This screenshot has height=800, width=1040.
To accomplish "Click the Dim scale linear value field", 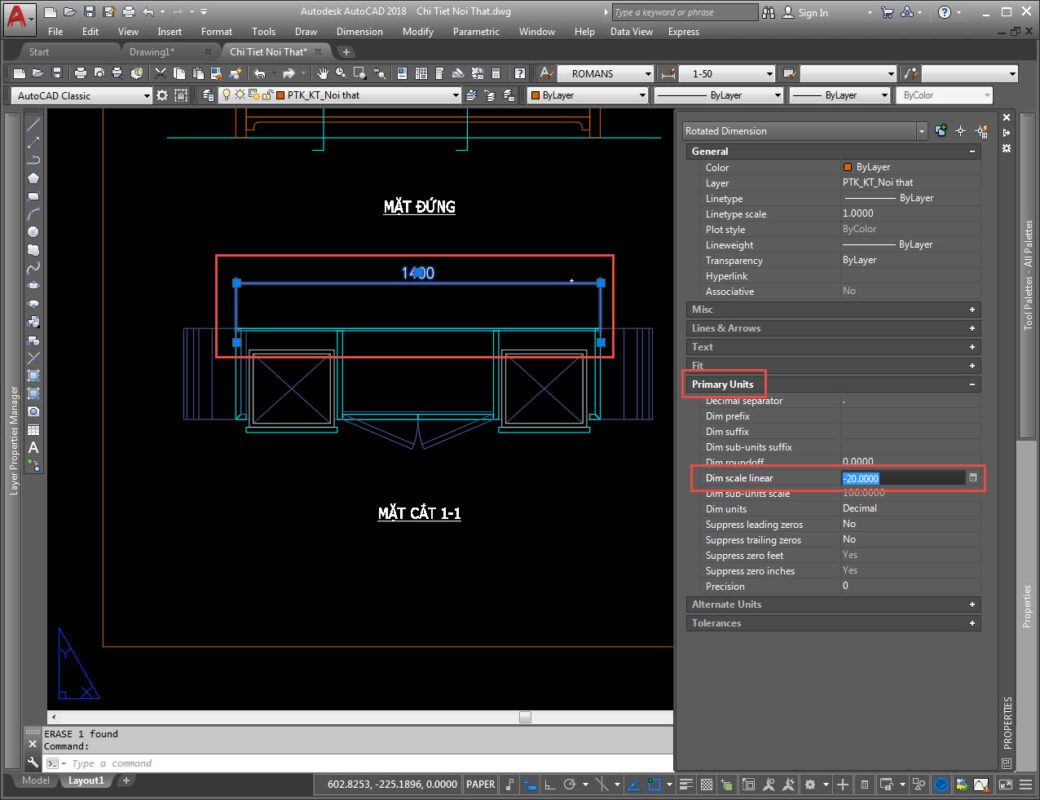I will pos(903,478).
